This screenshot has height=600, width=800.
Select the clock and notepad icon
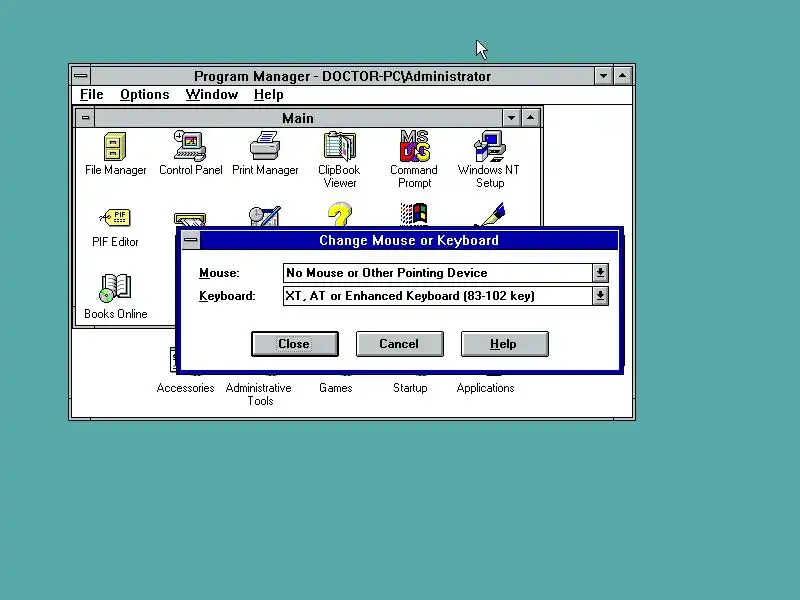pyautogui.click(x=265, y=216)
